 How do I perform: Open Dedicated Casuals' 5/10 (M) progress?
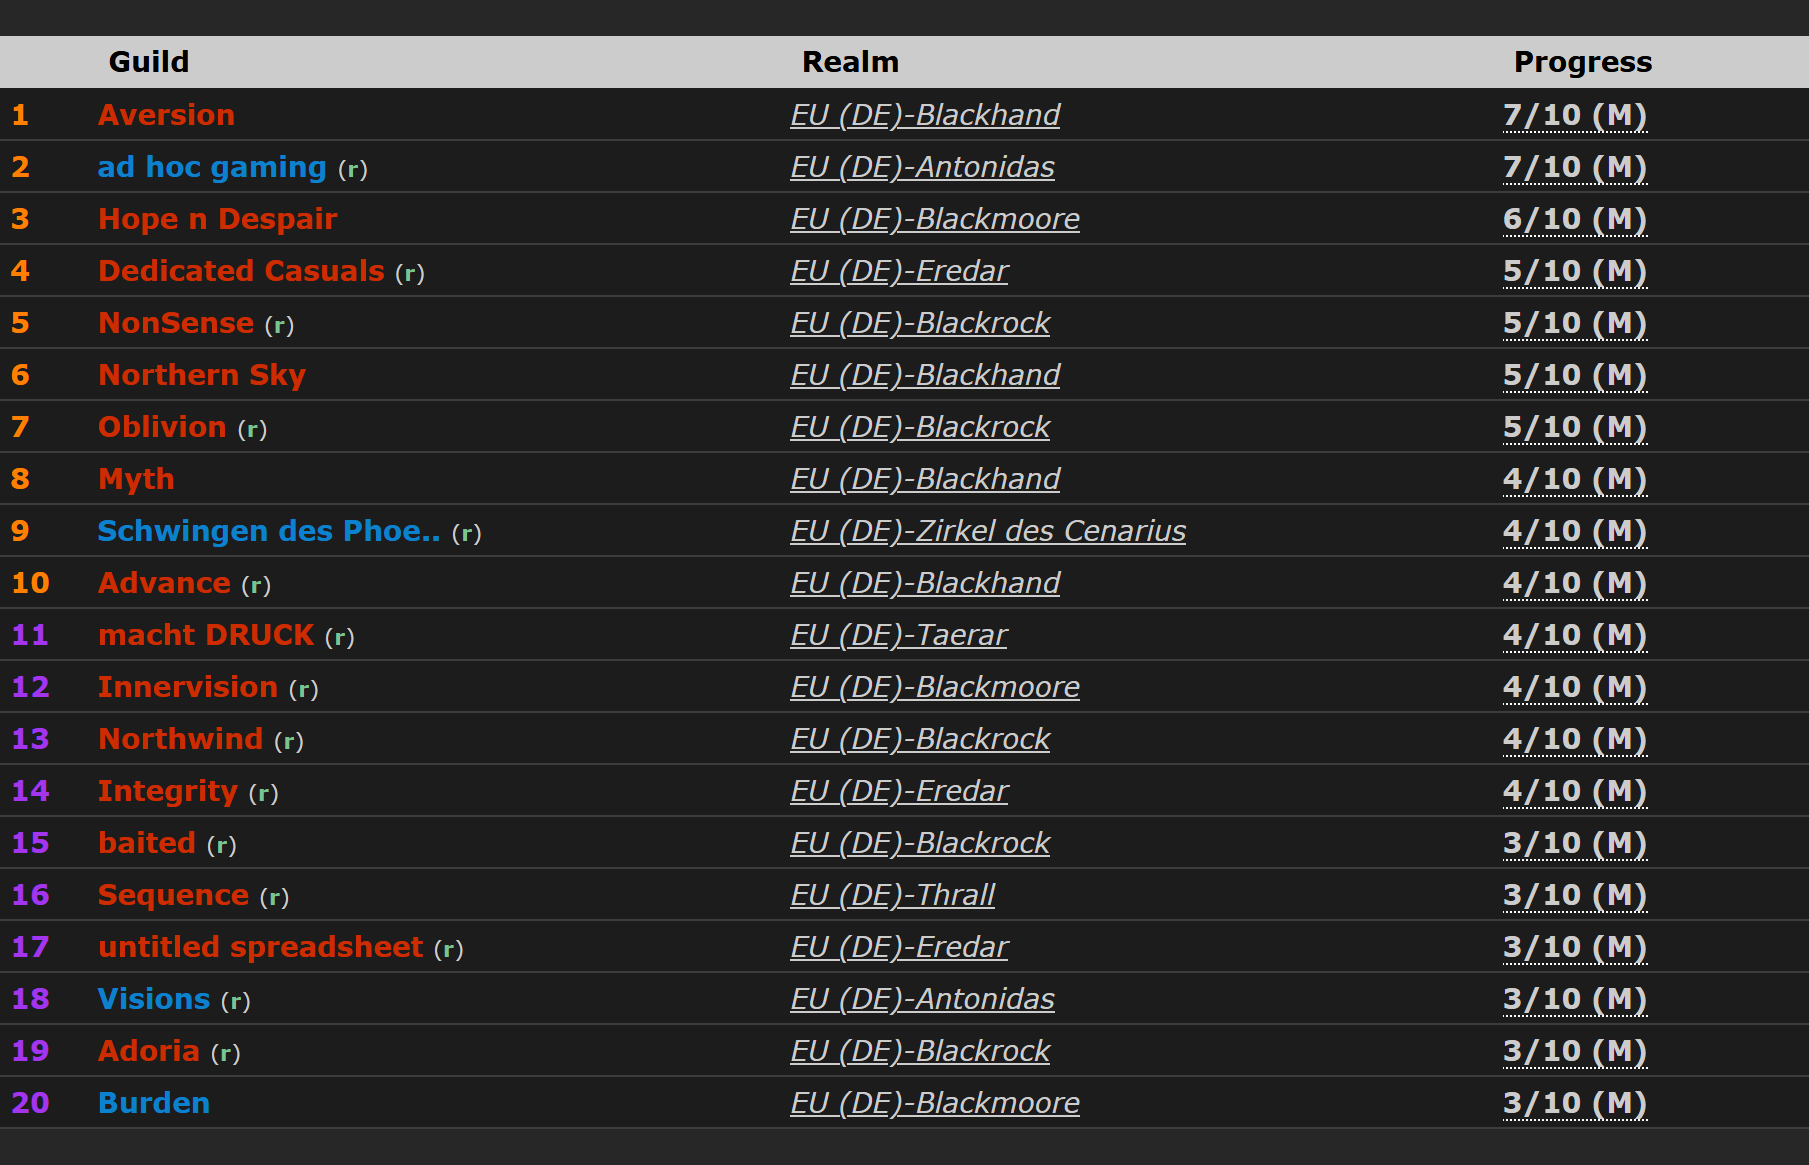[x=1575, y=271]
